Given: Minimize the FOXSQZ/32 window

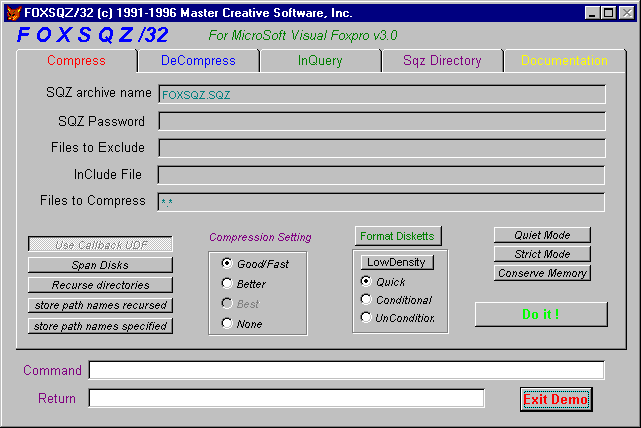Looking at the screenshot, I should point(592,13).
